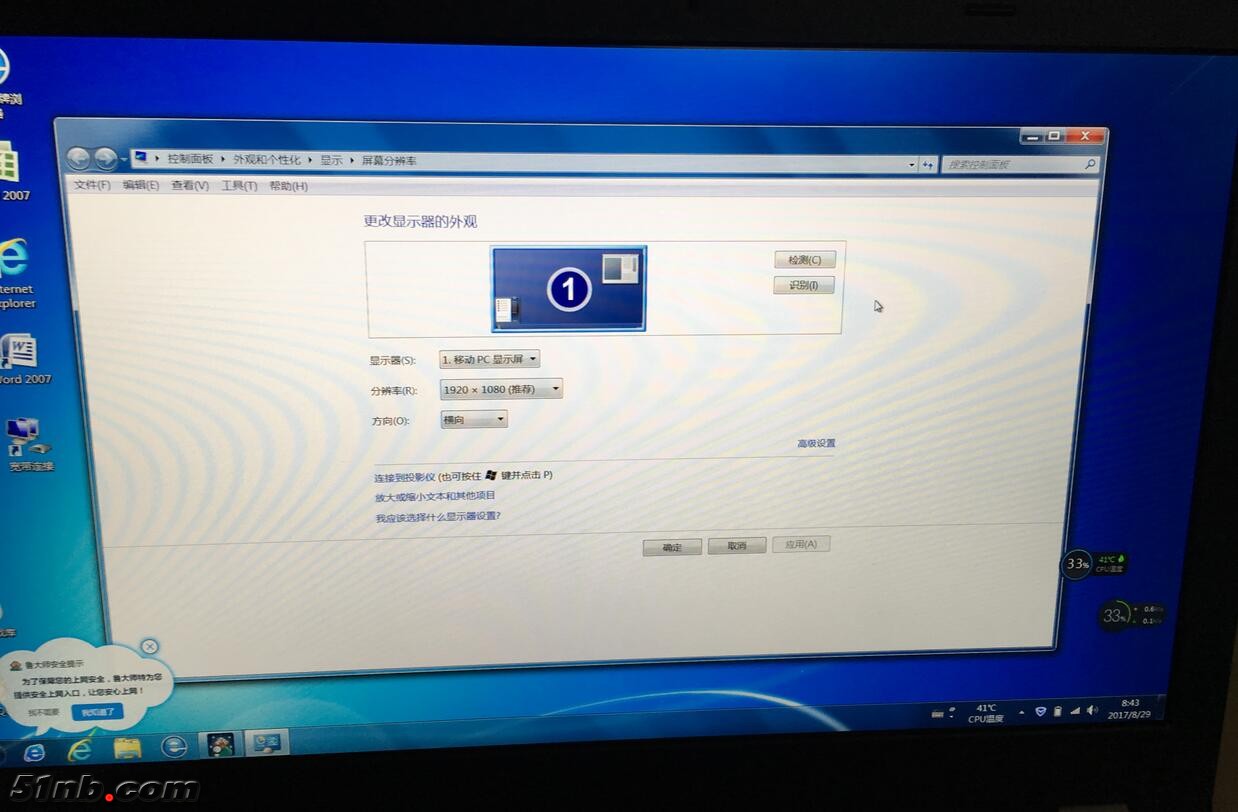Go back with the window's Back arrow

tap(78, 158)
